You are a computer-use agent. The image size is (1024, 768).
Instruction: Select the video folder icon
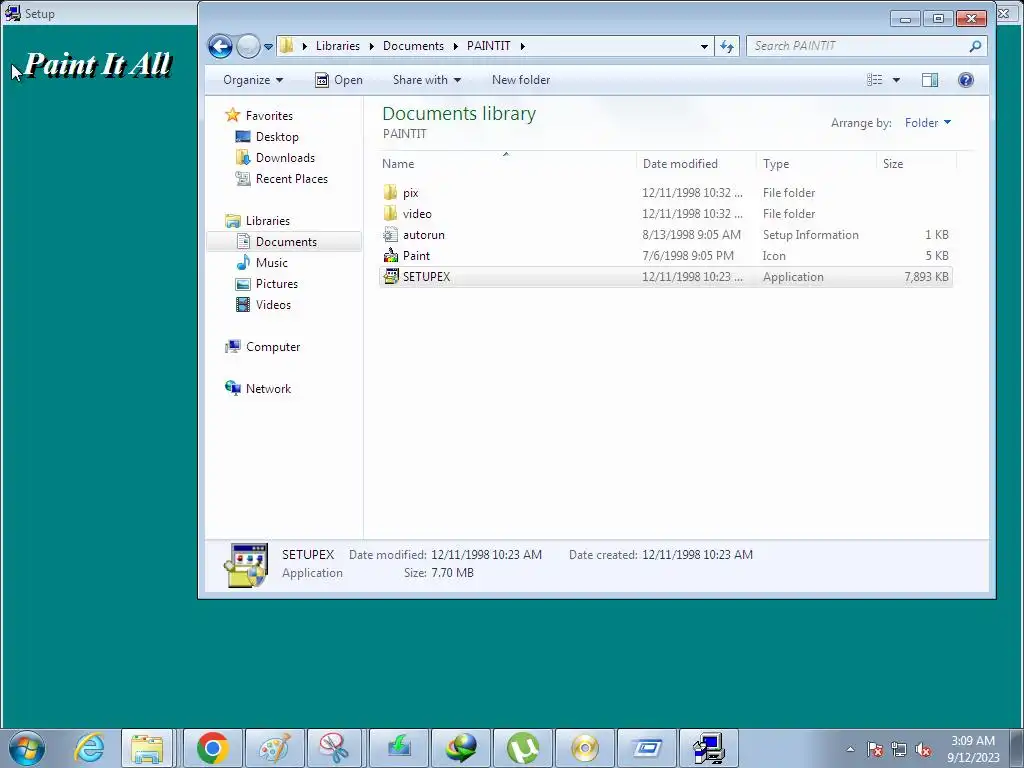click(391, 213)
